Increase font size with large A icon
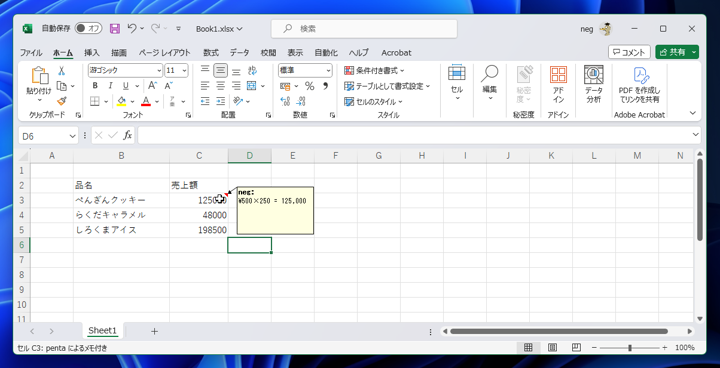Image resolution: width=720 pixels, height=368 pixels. click(x=152, y=86)
